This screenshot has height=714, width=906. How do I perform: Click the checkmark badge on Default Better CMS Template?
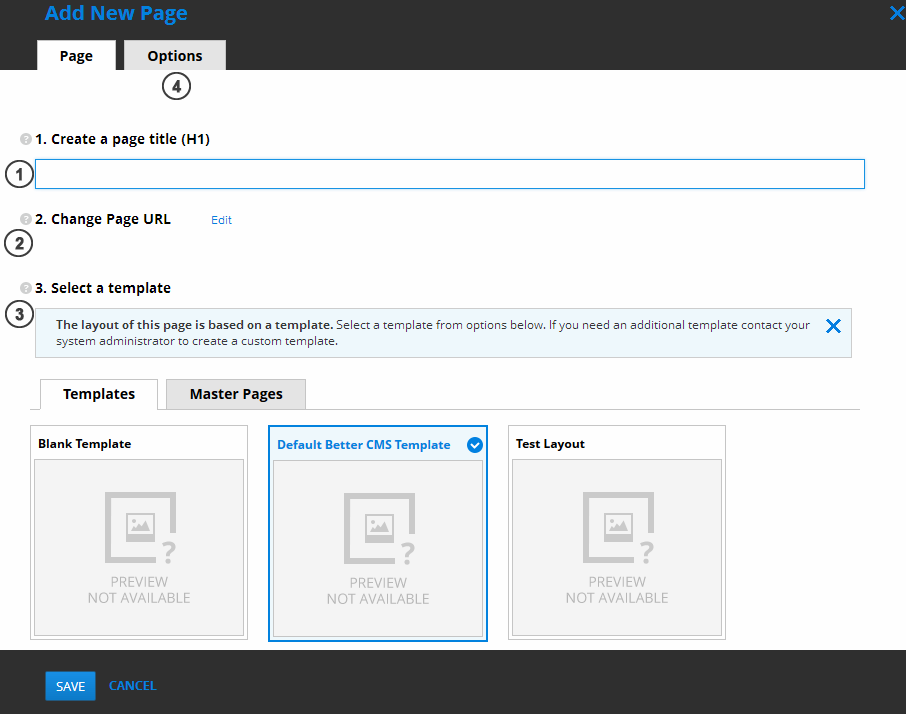[x=474, y=444]
